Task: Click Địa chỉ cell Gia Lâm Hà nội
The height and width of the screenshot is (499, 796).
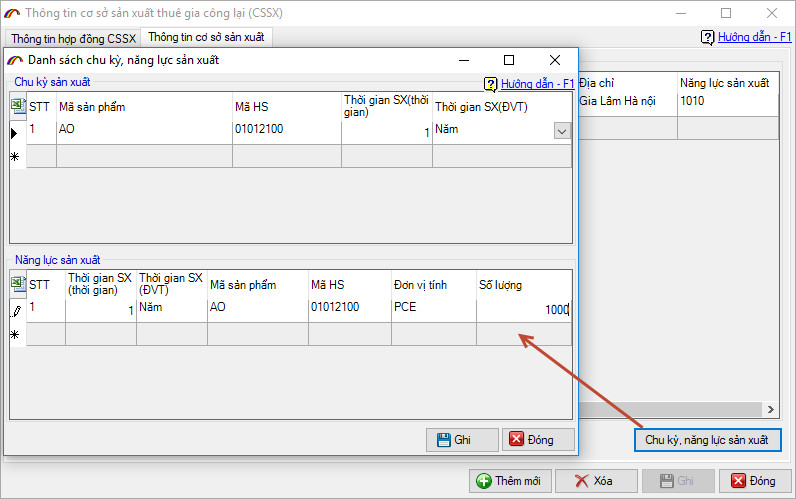Action: [x=628, y=103]
